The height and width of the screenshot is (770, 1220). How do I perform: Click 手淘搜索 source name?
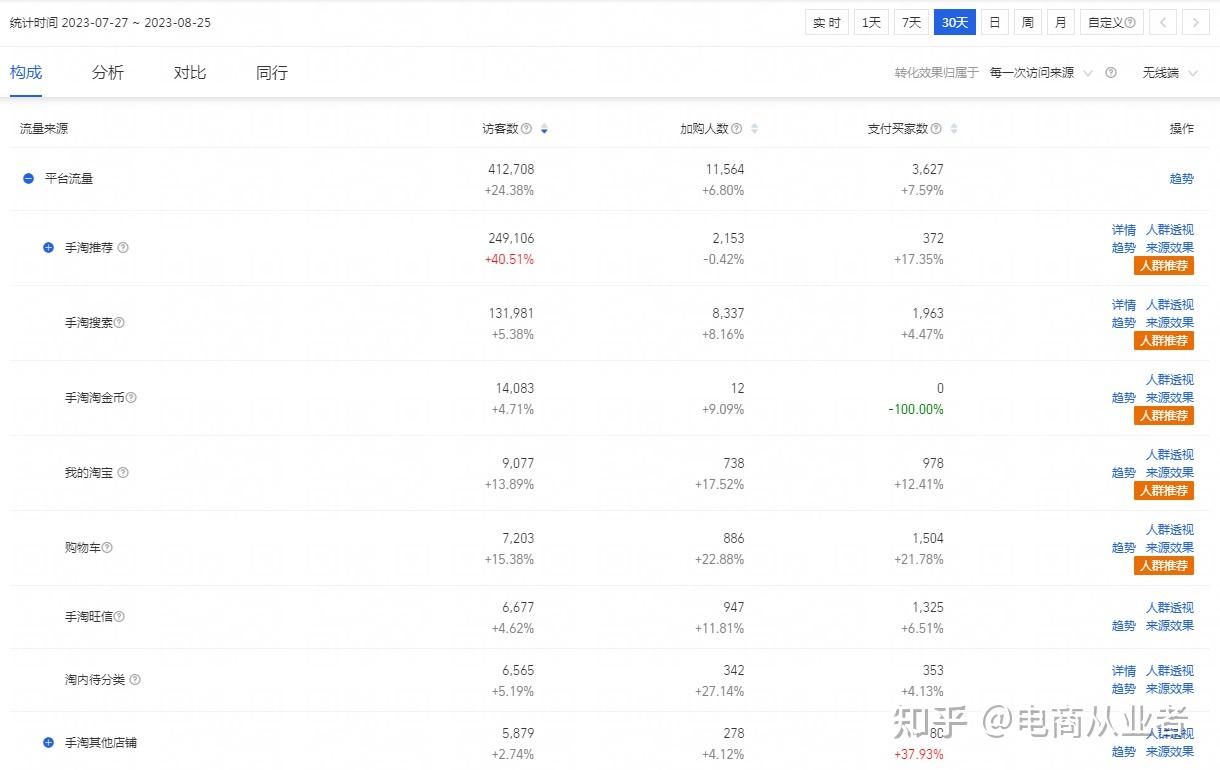click(x=89, y=322)
